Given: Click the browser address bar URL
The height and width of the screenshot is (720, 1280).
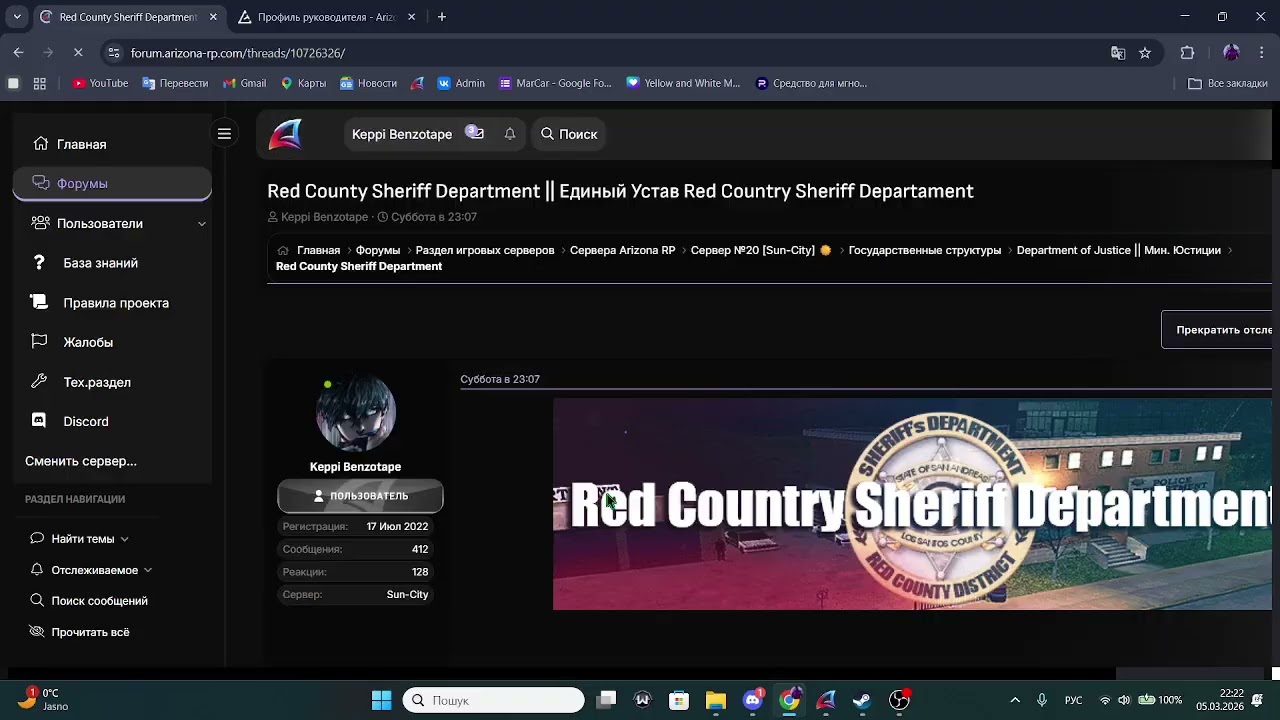Looking at the screenshot, I should point(238,53).
